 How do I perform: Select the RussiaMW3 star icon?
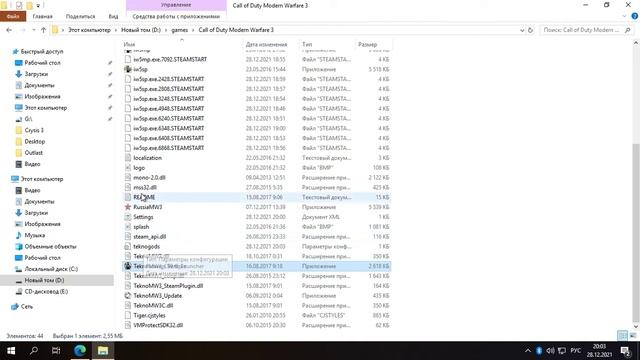pos(128,207)
